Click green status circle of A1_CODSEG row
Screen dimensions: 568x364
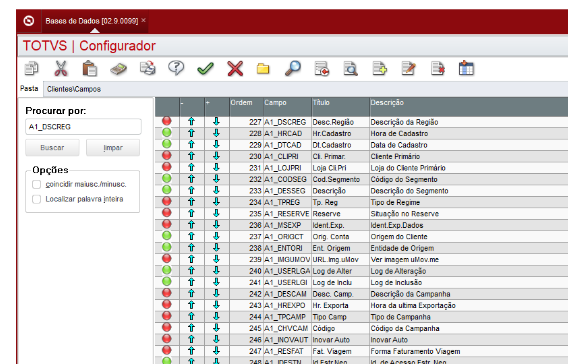pyautogui.click(x=167, y=178)
